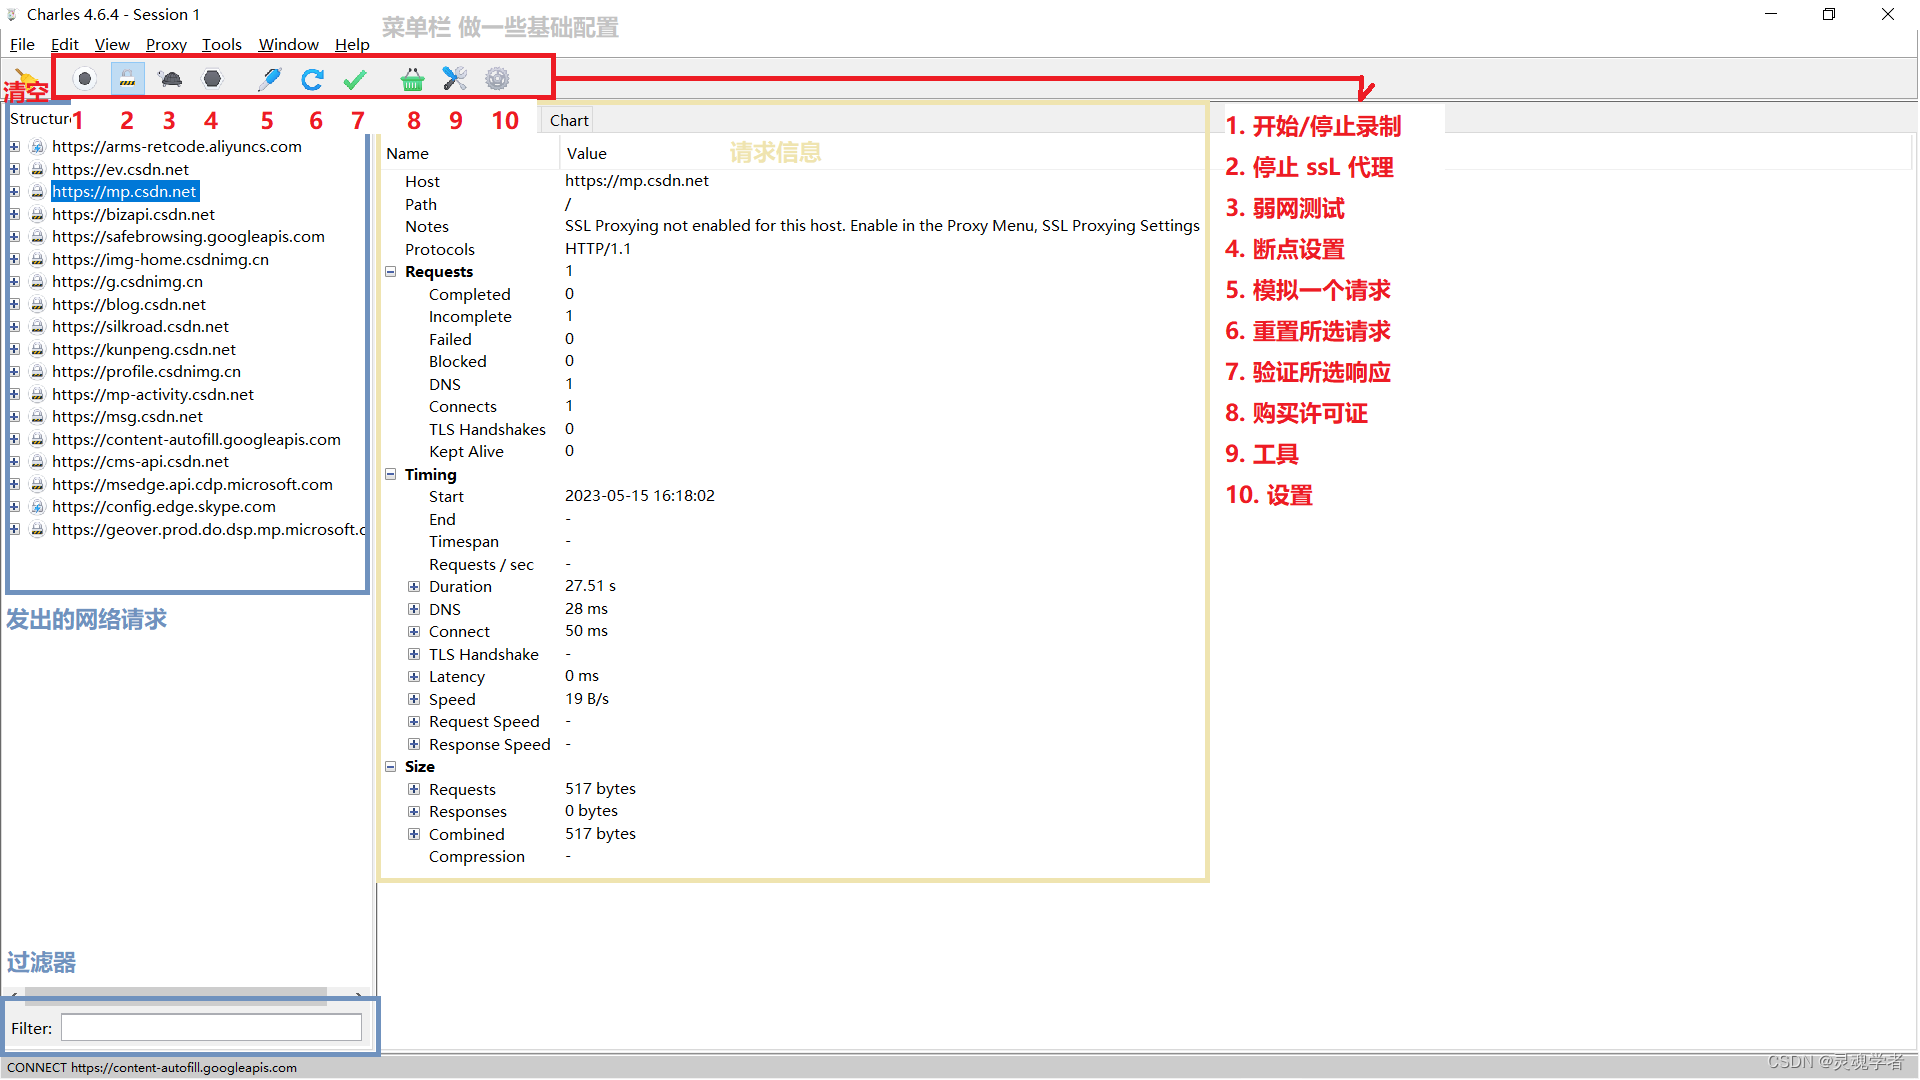Select https://msg.csdn.net host entry
The height and width of the screenshot is (1080, 1920).
pos(127,417)
